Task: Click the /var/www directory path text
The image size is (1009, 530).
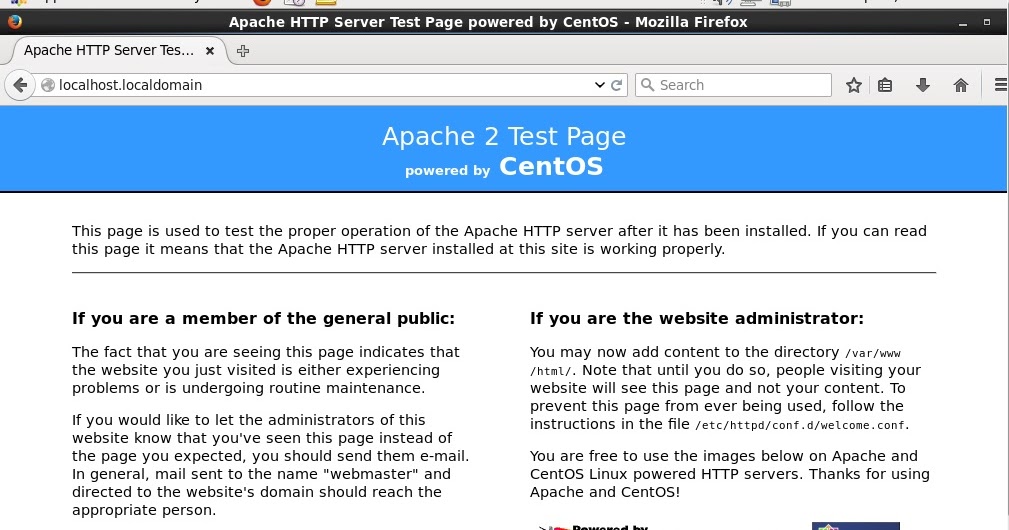Action: pyautogui.click(x=873, y=353)
